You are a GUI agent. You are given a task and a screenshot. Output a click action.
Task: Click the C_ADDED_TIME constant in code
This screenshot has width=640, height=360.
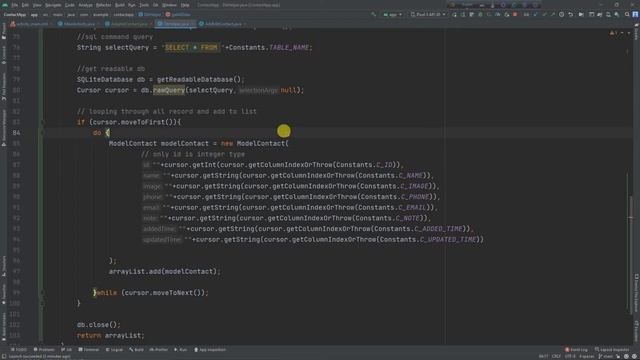(438, 229)
